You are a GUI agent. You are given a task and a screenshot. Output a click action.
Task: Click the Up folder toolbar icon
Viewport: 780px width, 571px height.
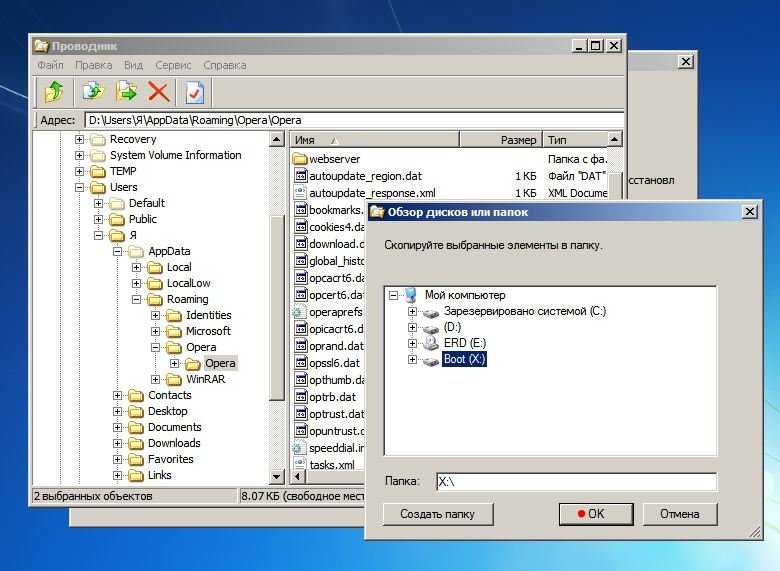coord(54,92)
